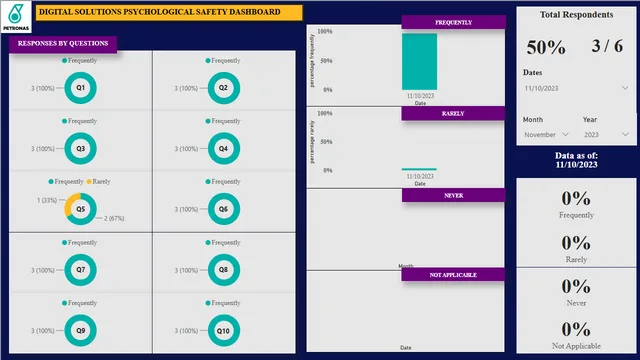Expand the Month dropdown set to November
Image resolution: width=640 pixels, height=360 pixels.
tap(547, 134)
